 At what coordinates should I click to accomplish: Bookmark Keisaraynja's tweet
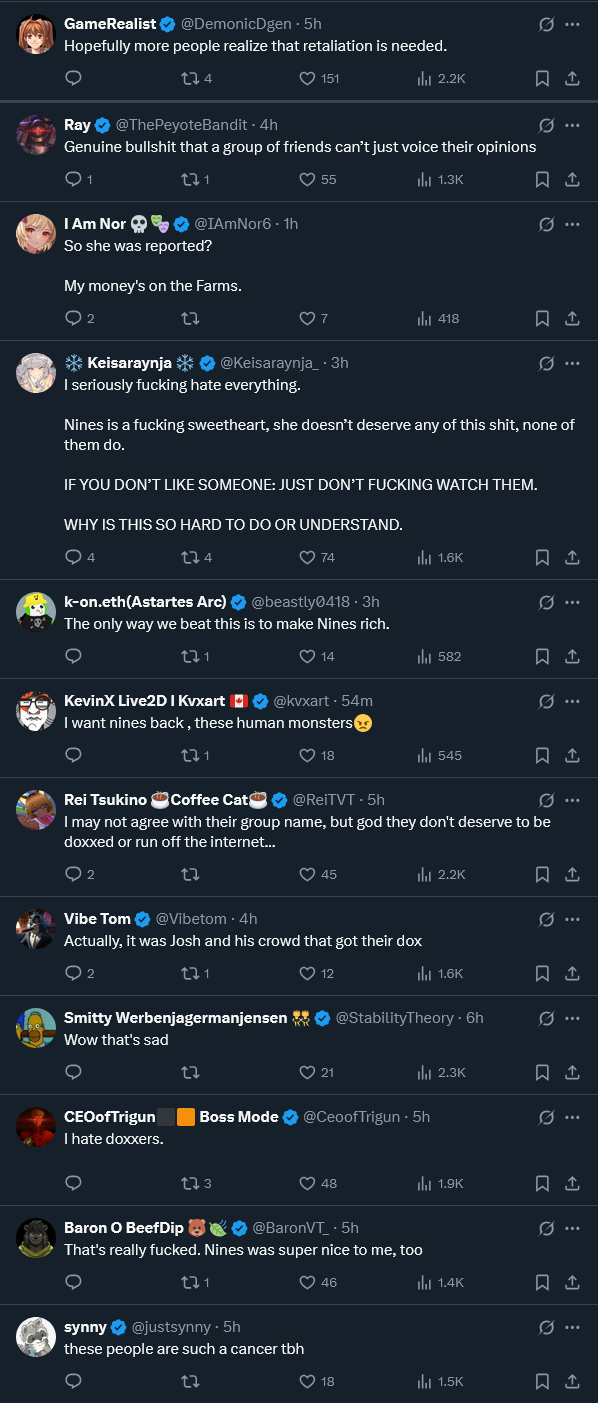click(542, 557)
